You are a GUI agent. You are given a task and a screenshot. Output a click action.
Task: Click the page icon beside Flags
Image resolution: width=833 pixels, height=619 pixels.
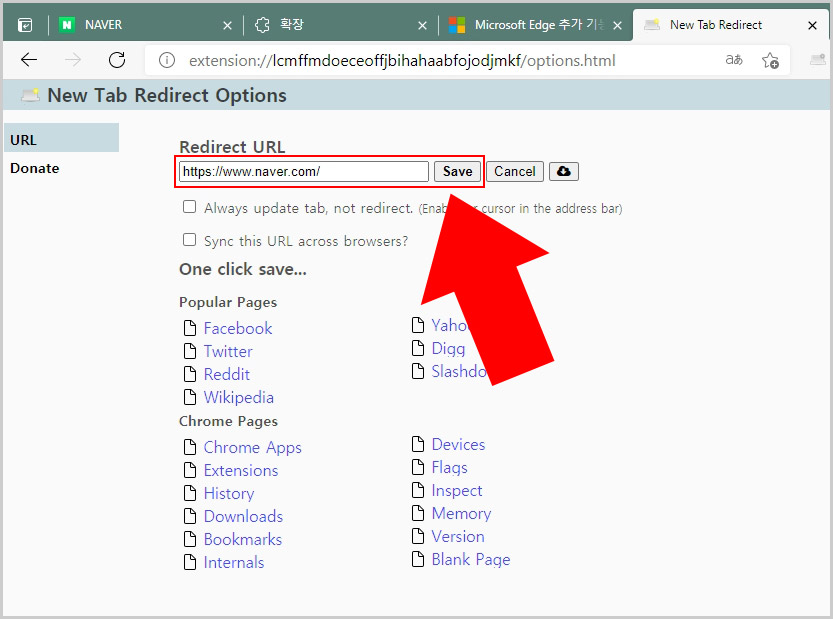418,467
